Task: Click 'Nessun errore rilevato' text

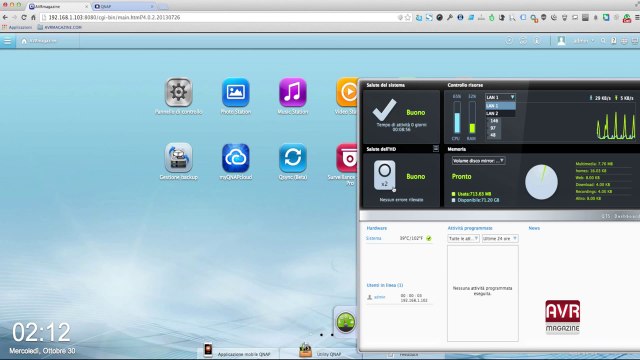Action: [x=401, y=200]
